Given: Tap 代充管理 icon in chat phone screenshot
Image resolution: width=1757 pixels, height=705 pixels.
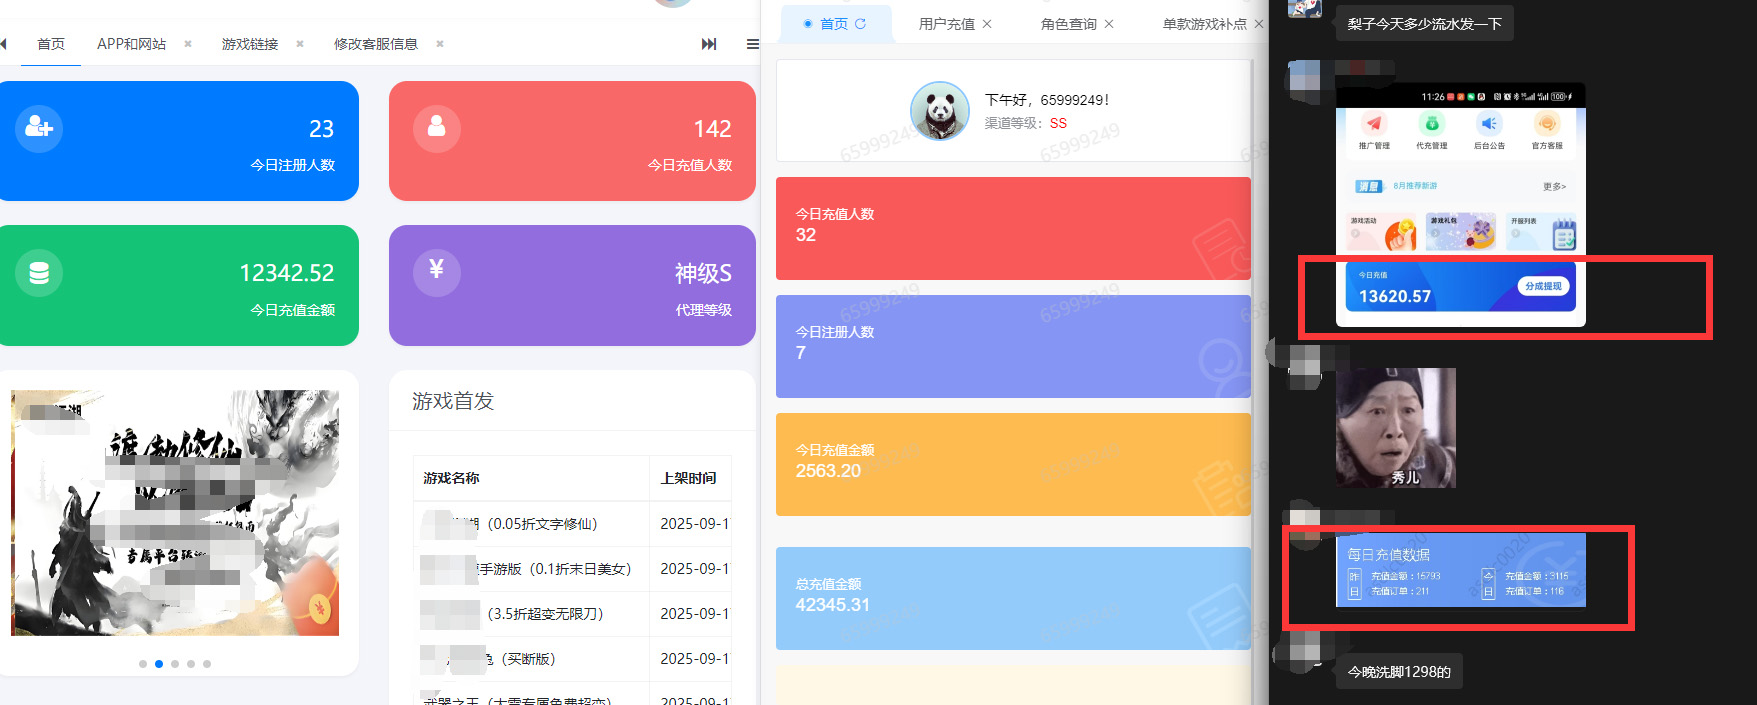Looking at the screenshot, I should pos(1432,124).
